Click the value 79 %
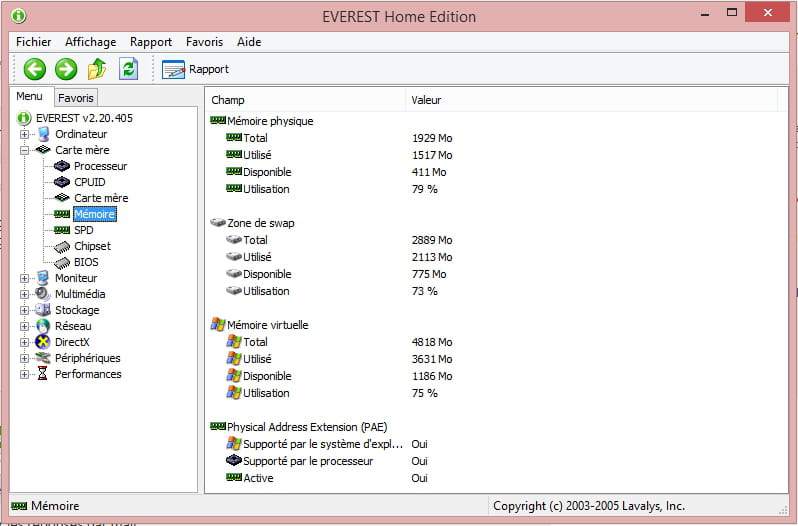 (425, 189)
